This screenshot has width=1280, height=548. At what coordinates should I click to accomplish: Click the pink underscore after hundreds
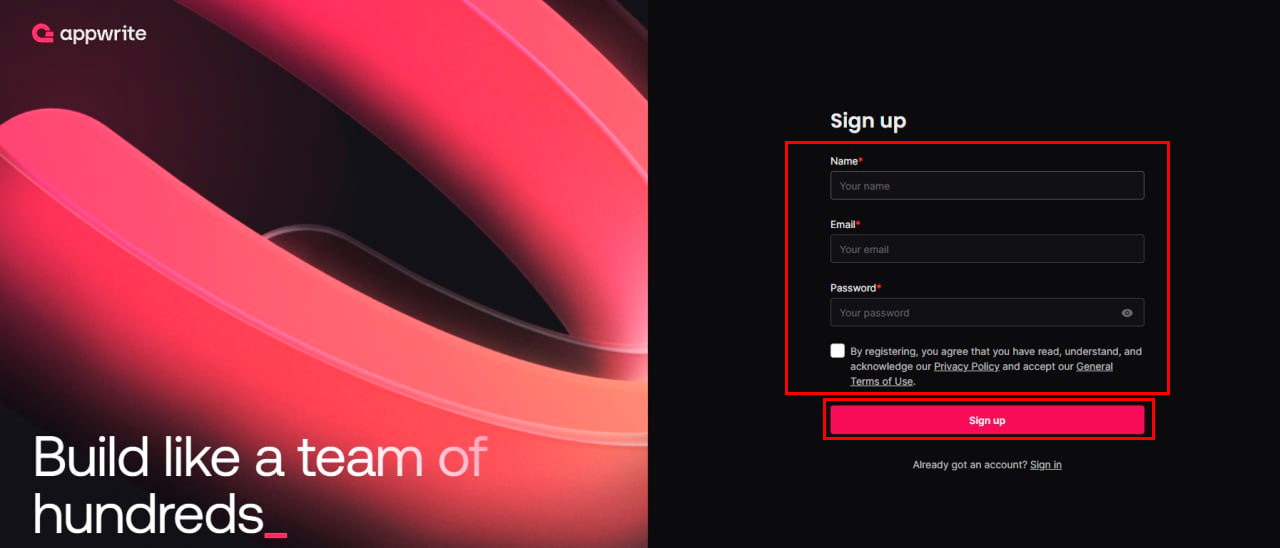275,536
